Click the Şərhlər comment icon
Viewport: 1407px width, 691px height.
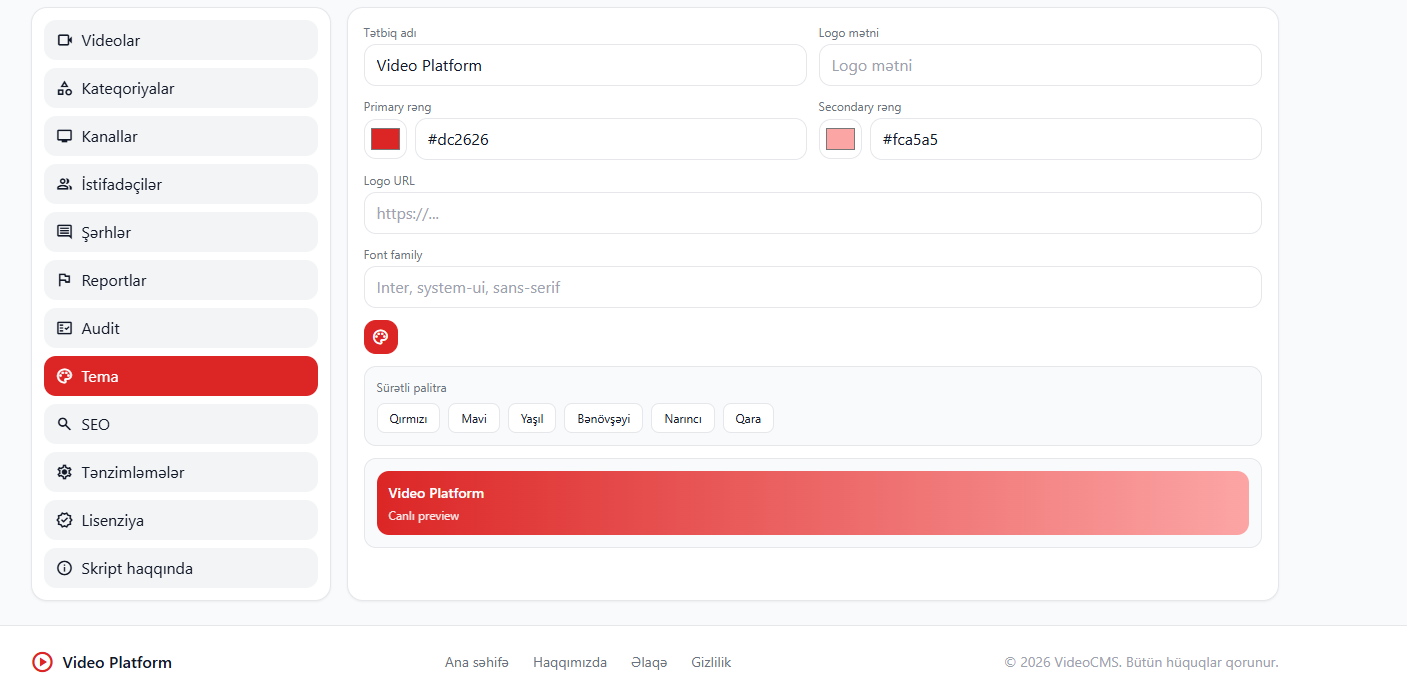click(x=65, y=233)
